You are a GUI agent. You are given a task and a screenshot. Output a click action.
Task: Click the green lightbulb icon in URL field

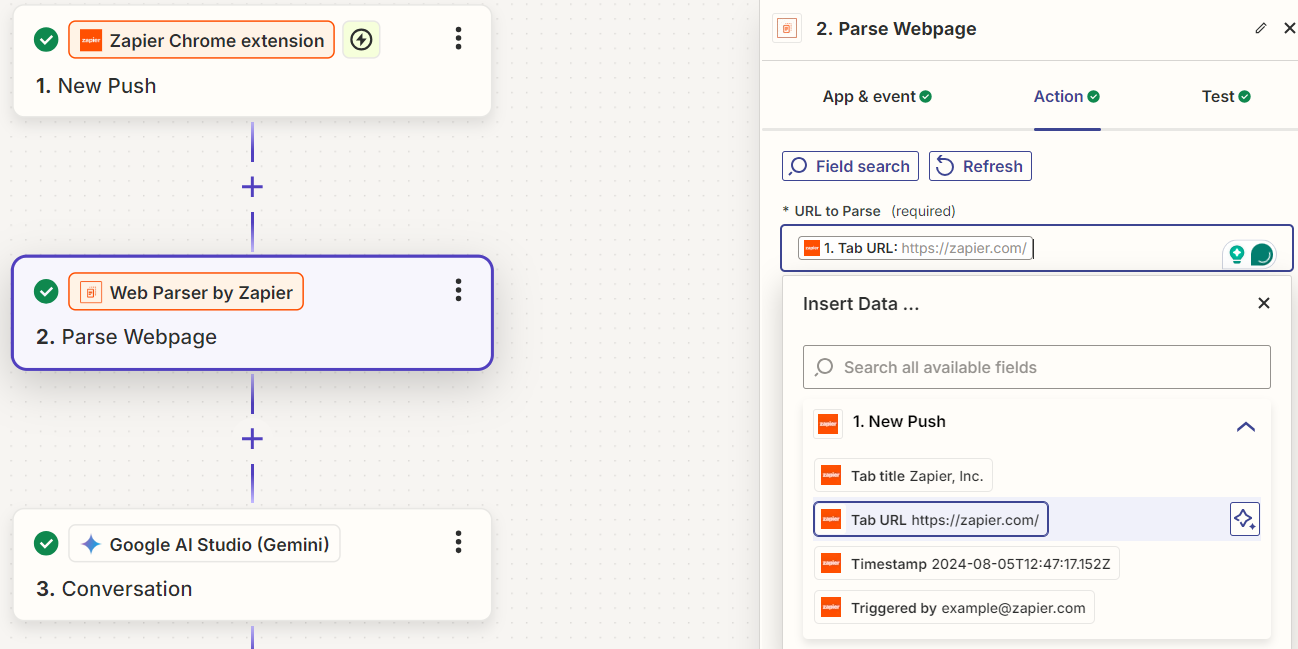(1237, 254)
